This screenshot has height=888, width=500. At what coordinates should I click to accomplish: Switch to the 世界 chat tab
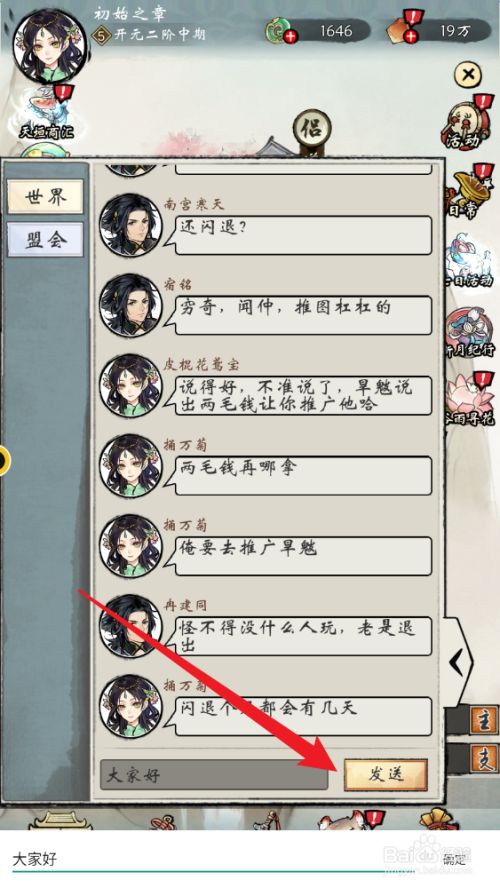45,197
